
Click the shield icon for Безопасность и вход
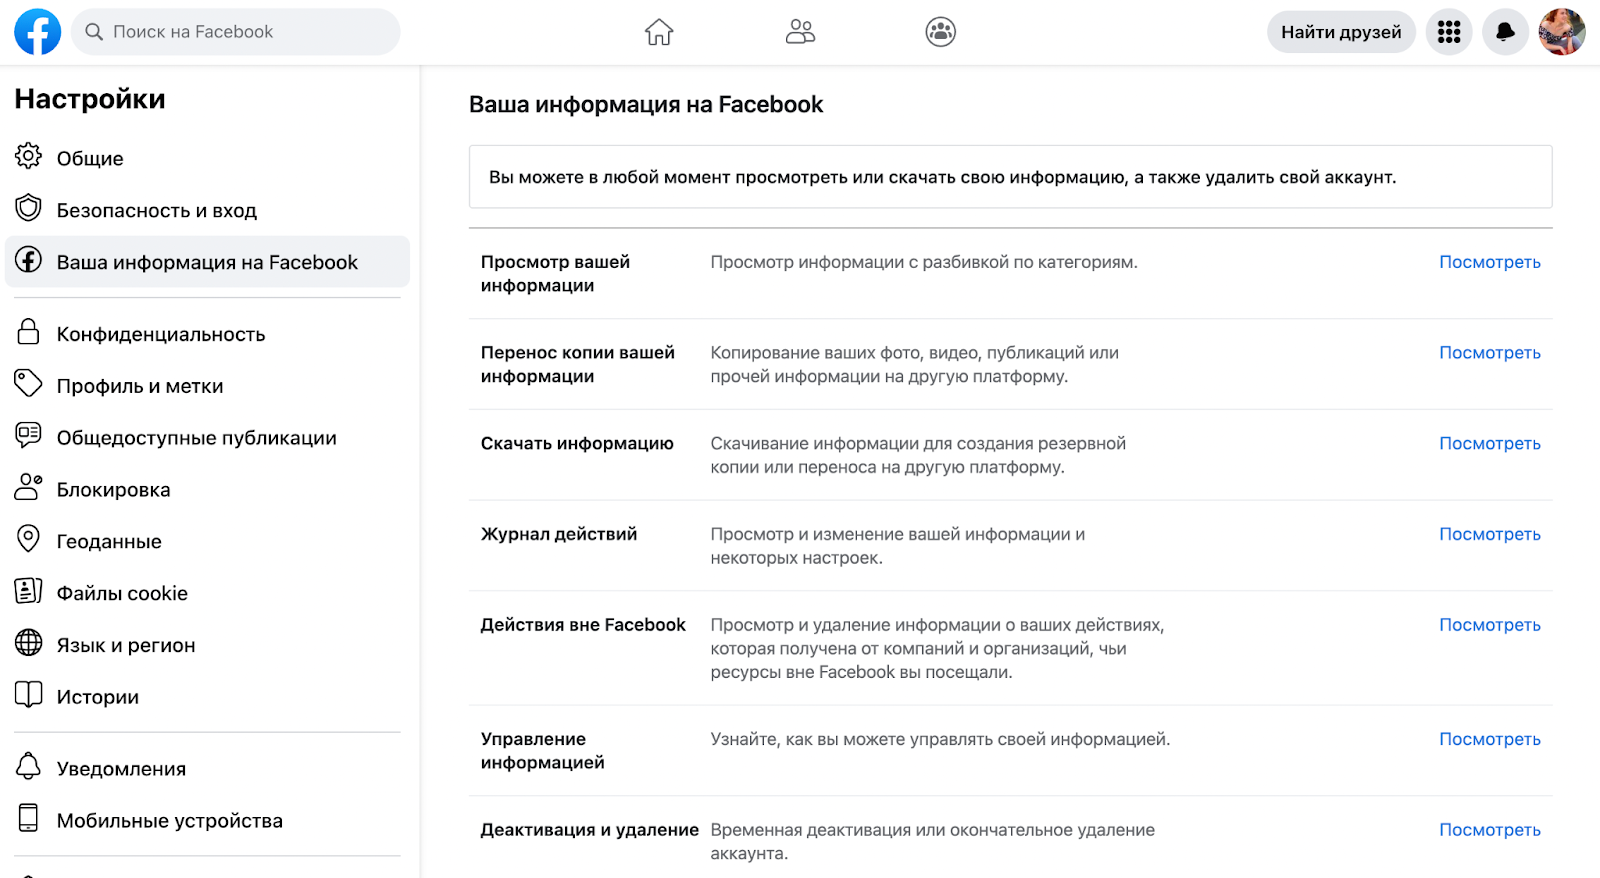coord(28,208)
